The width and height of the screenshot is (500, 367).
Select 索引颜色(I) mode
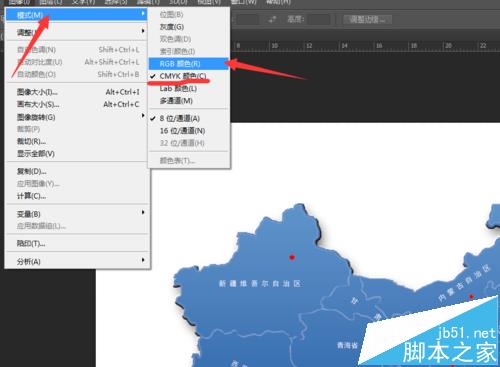click(189, 51)
